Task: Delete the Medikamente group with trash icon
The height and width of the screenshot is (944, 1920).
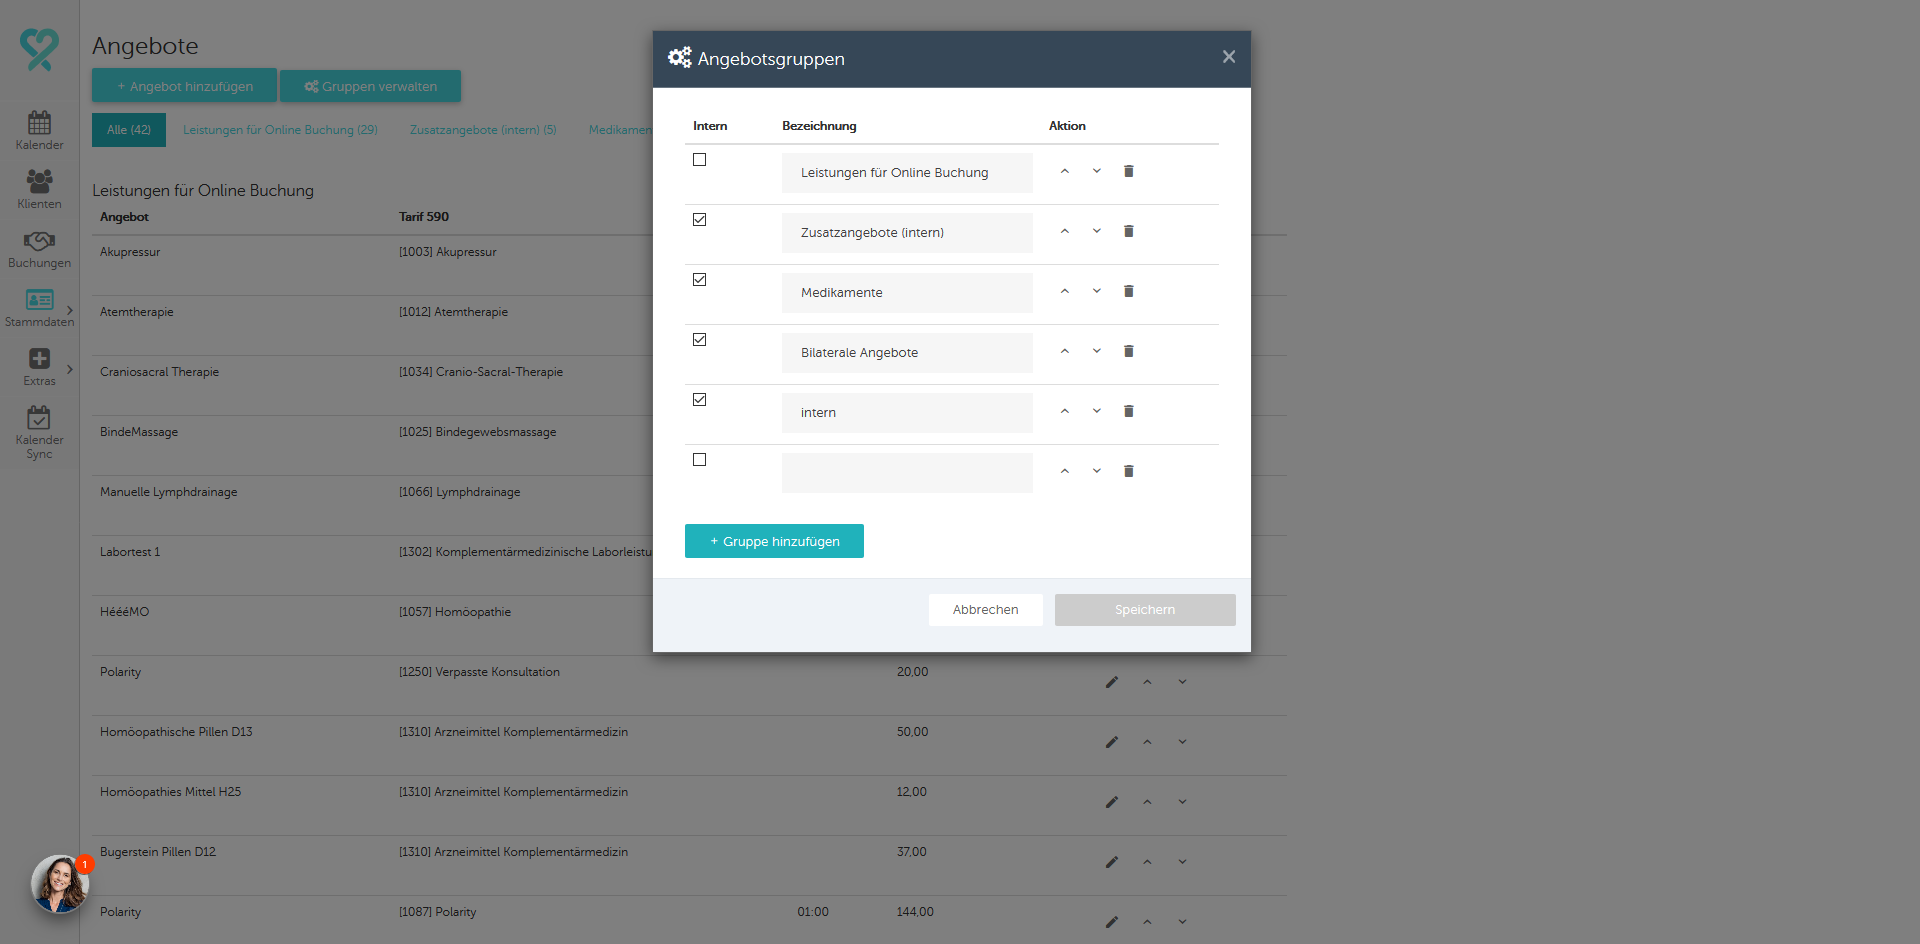Action: click(1128, 291)
